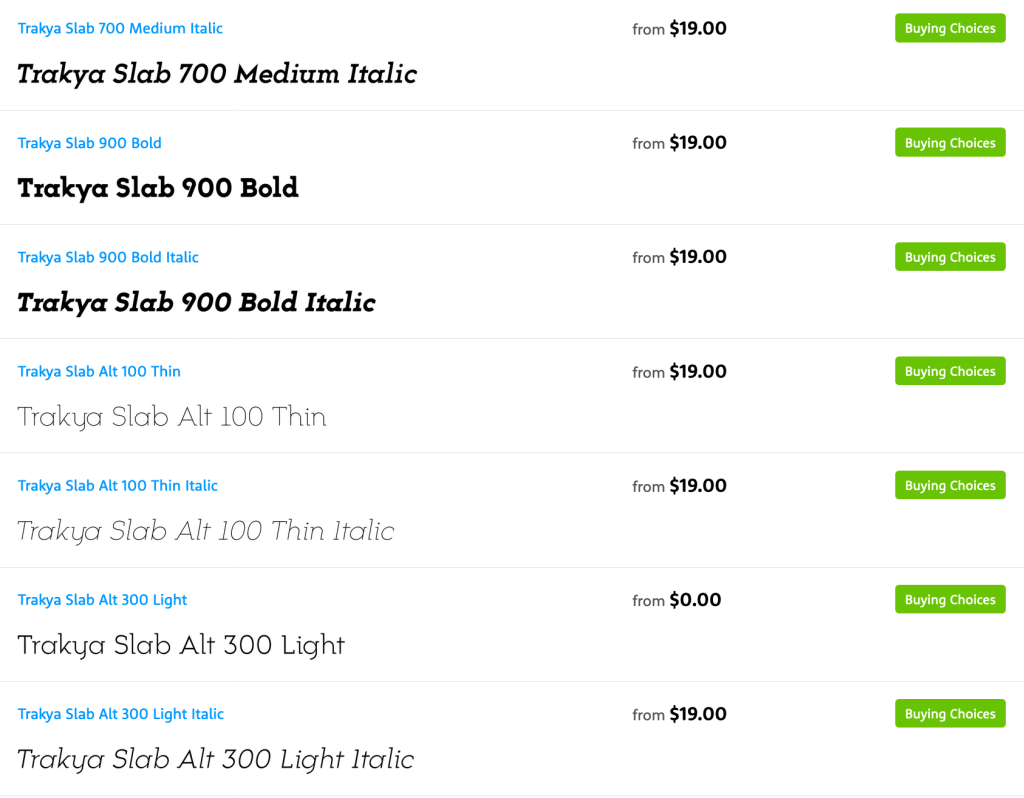1024x798 pixels.
Task: Click Buying Choices for Slab Alt 100 Thin Italic
Action: (x=949, y=486)
